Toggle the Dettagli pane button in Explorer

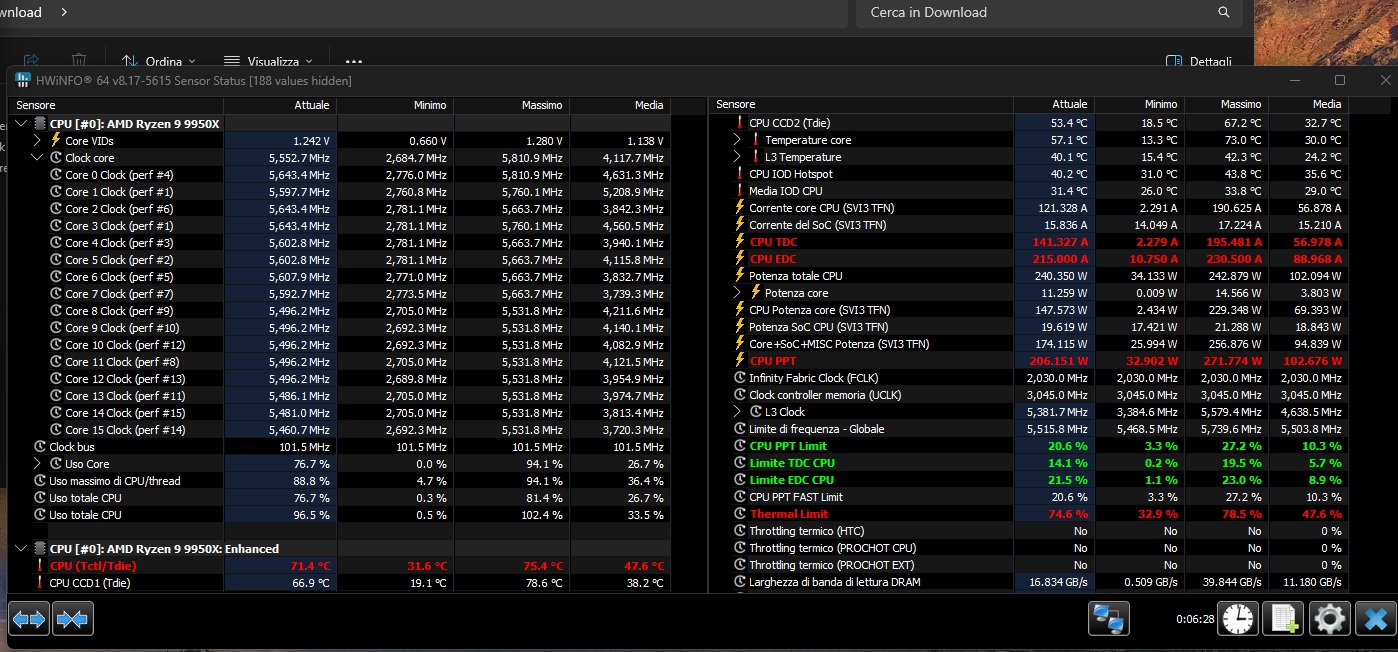tap(1199, 61)
